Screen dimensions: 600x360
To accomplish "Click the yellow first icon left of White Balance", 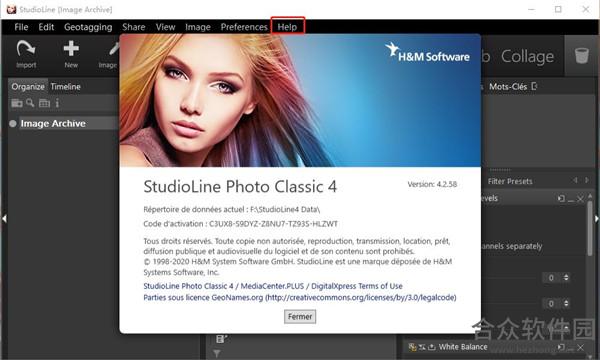I will [x=412, y=347].
